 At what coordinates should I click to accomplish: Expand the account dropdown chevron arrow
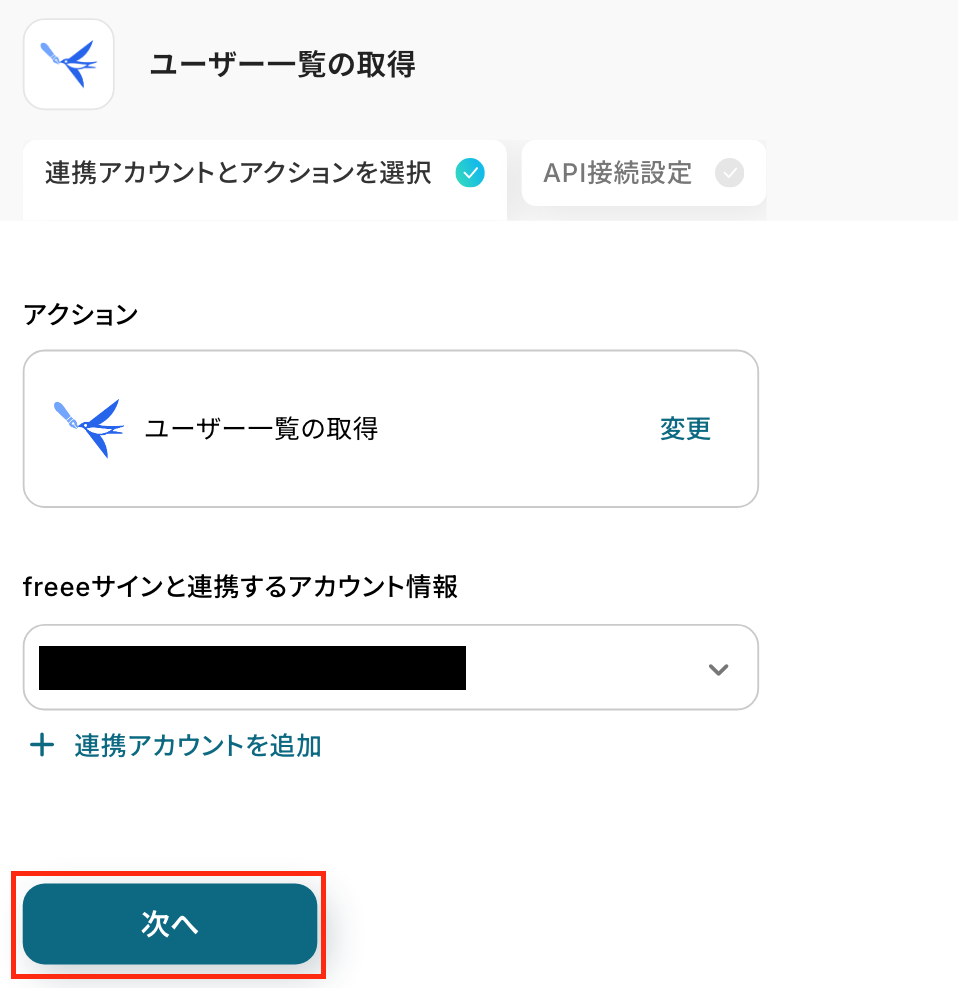717,669
